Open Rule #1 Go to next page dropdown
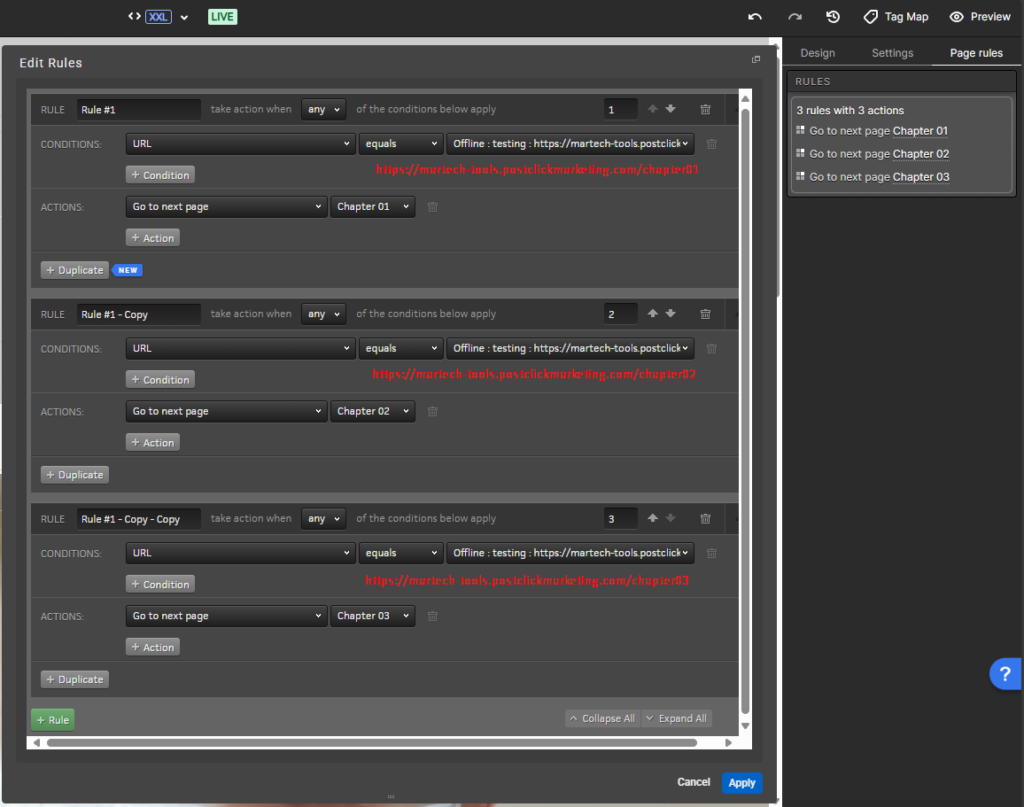 (226, 206)
